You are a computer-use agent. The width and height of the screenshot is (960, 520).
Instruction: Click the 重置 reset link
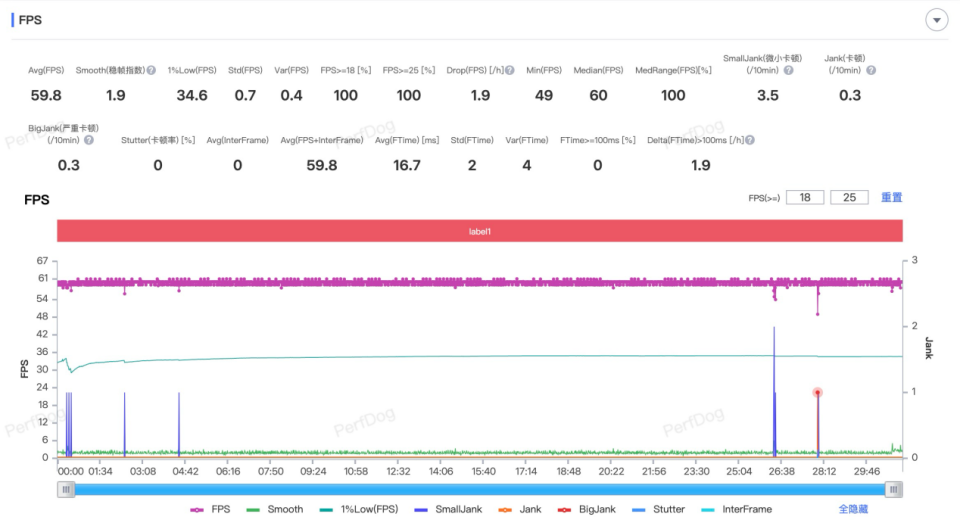(x=891, y=197)
